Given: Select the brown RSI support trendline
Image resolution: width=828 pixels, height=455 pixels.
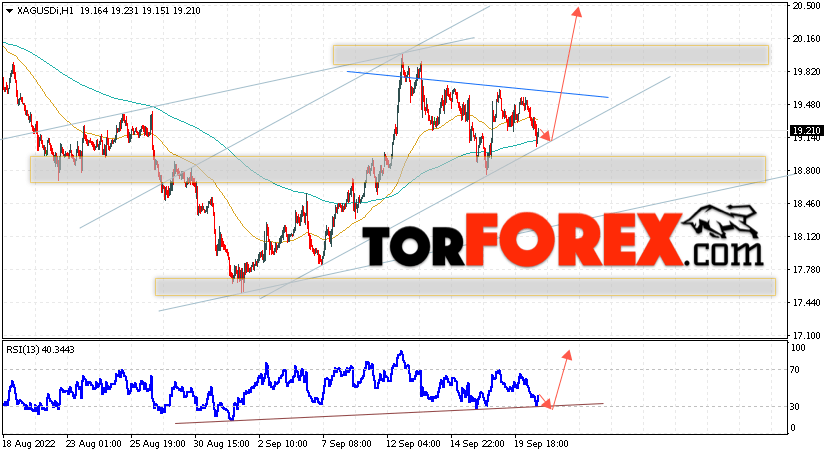Looking at the screenshot, I should [389, 413].
